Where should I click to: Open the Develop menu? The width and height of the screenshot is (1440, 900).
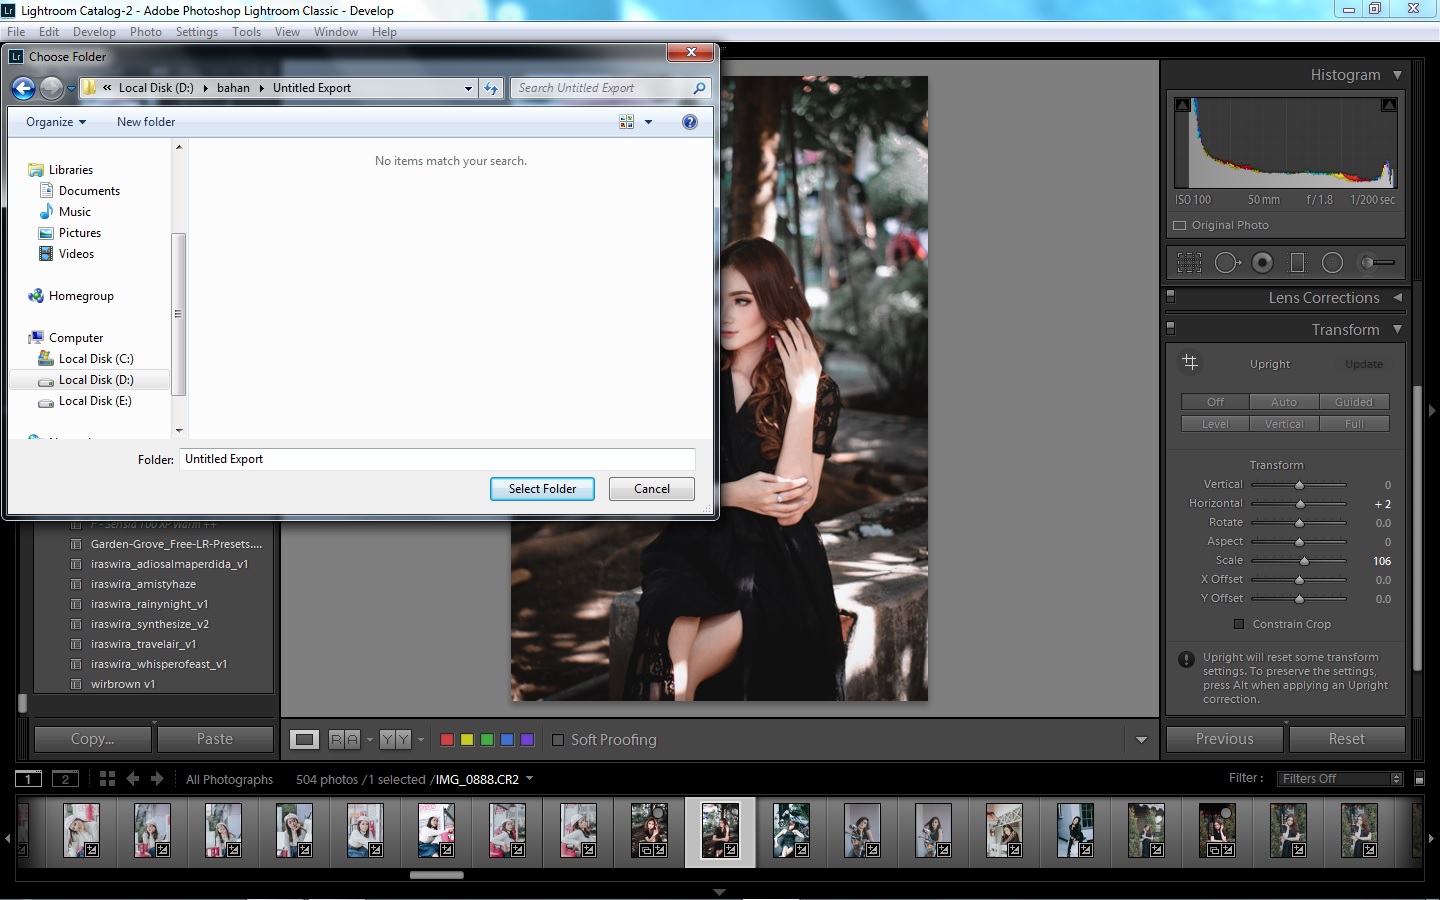(x=94, y=32)
